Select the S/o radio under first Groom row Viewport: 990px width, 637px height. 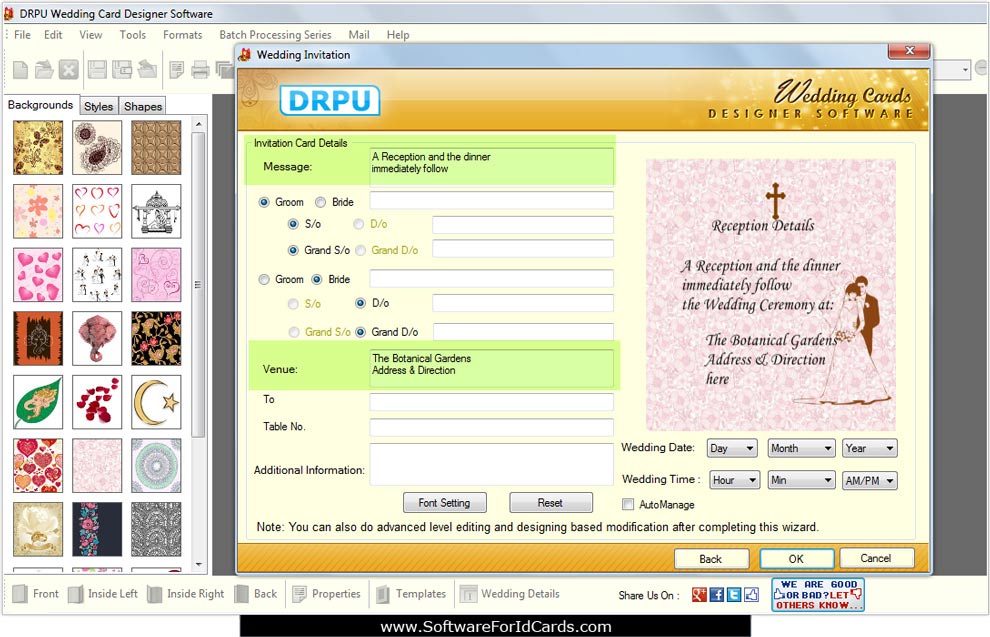tap(293, 224)
